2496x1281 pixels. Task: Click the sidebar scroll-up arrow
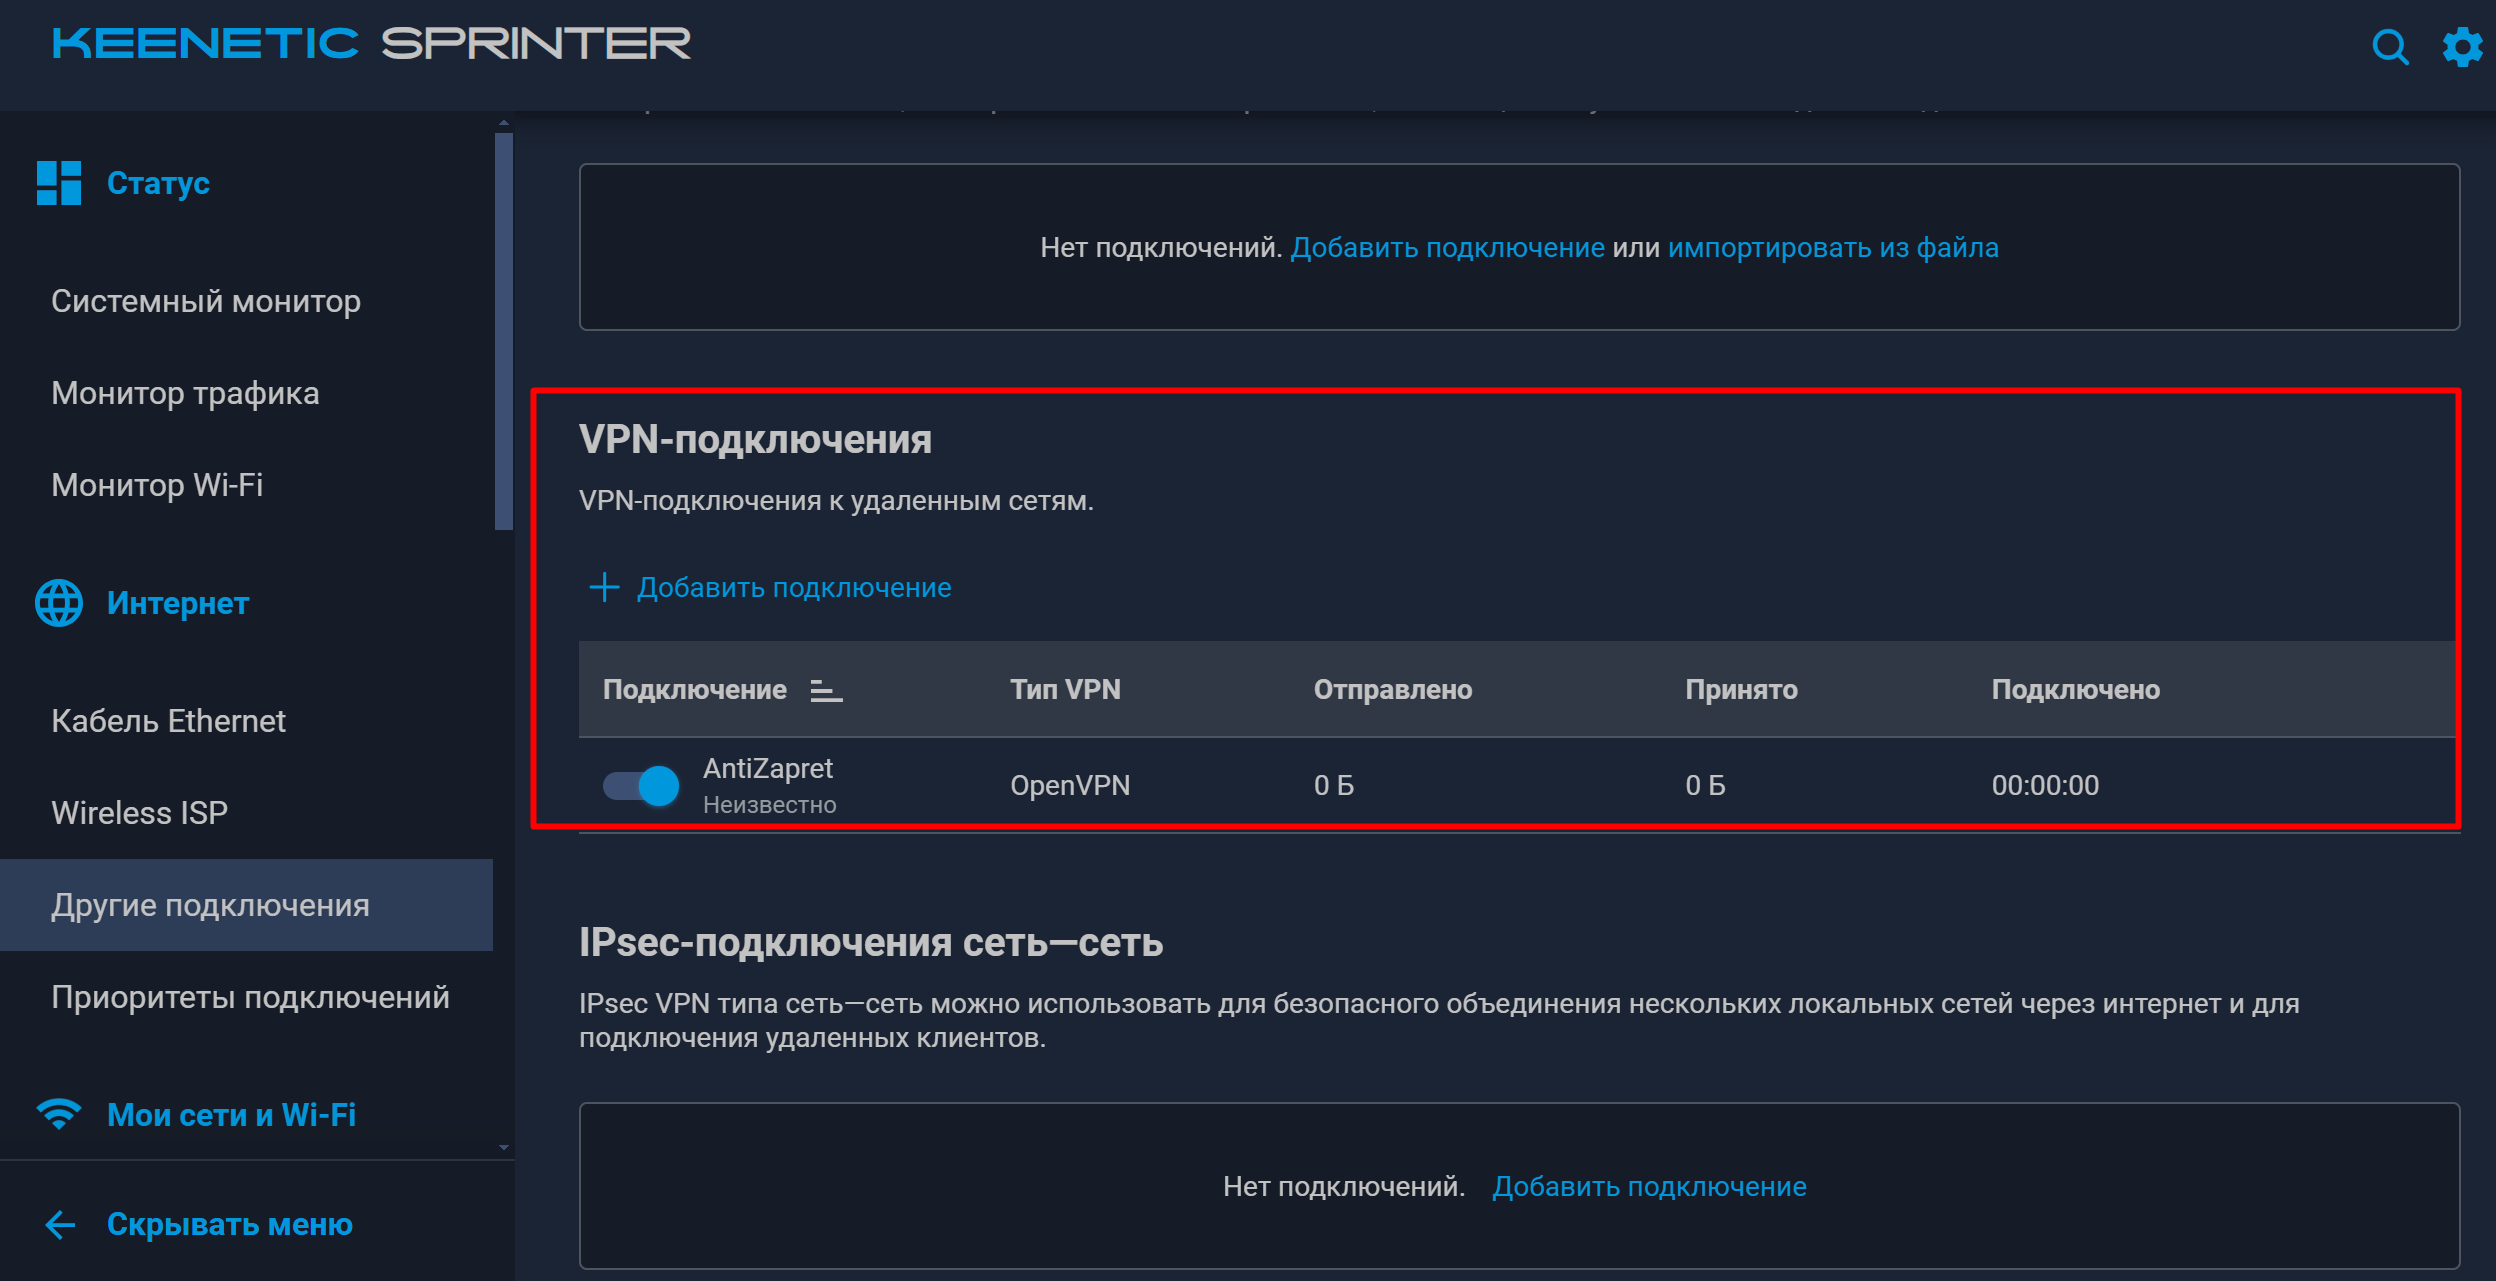504,122
